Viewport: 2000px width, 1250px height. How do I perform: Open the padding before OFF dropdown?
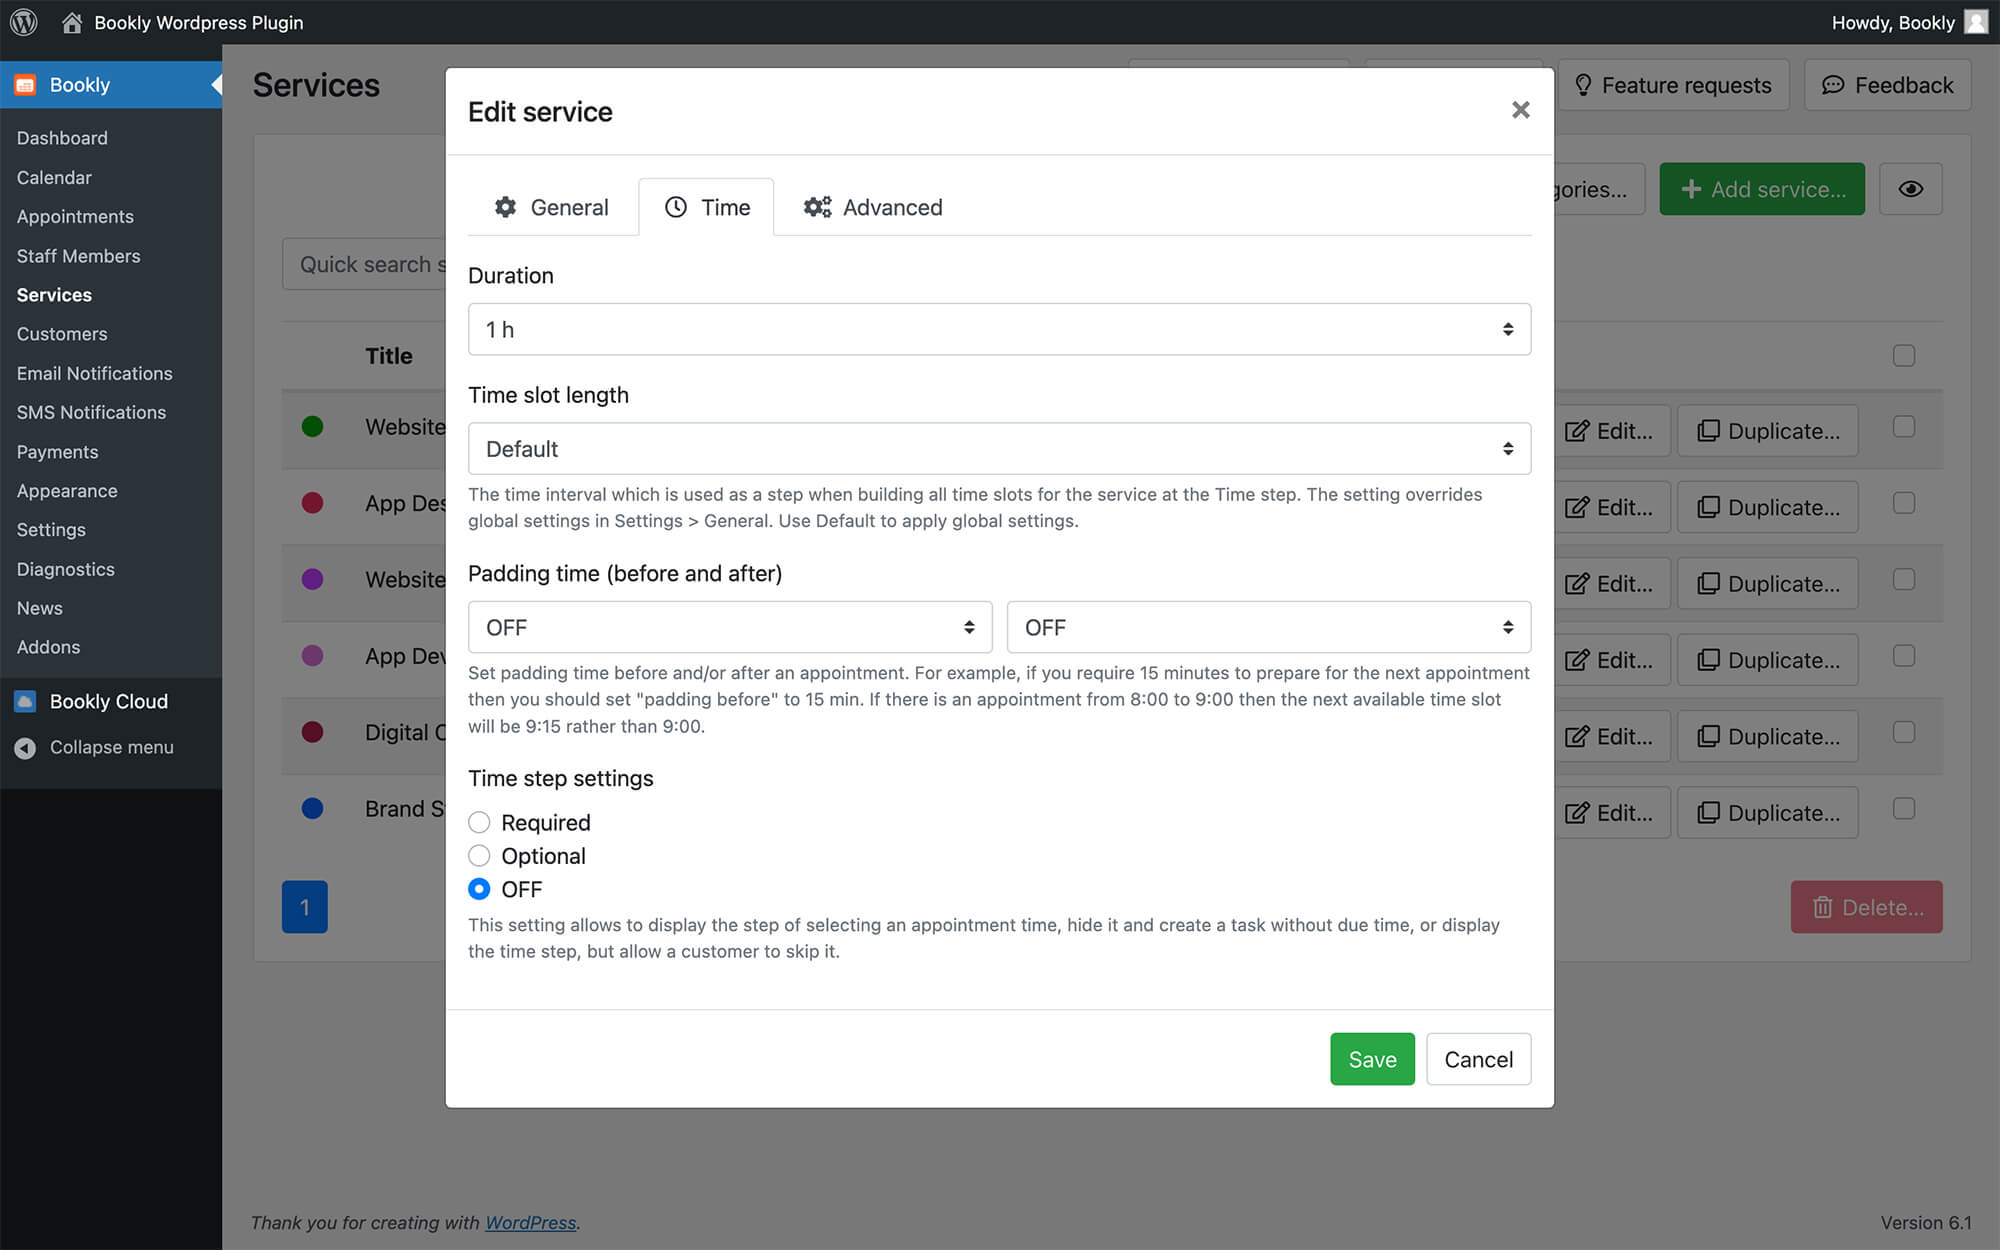click(x=730, y=627)
